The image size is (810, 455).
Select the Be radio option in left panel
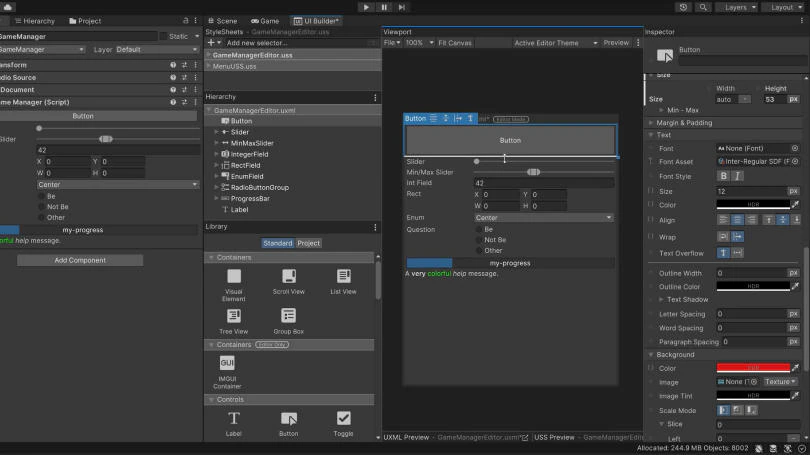42,196
